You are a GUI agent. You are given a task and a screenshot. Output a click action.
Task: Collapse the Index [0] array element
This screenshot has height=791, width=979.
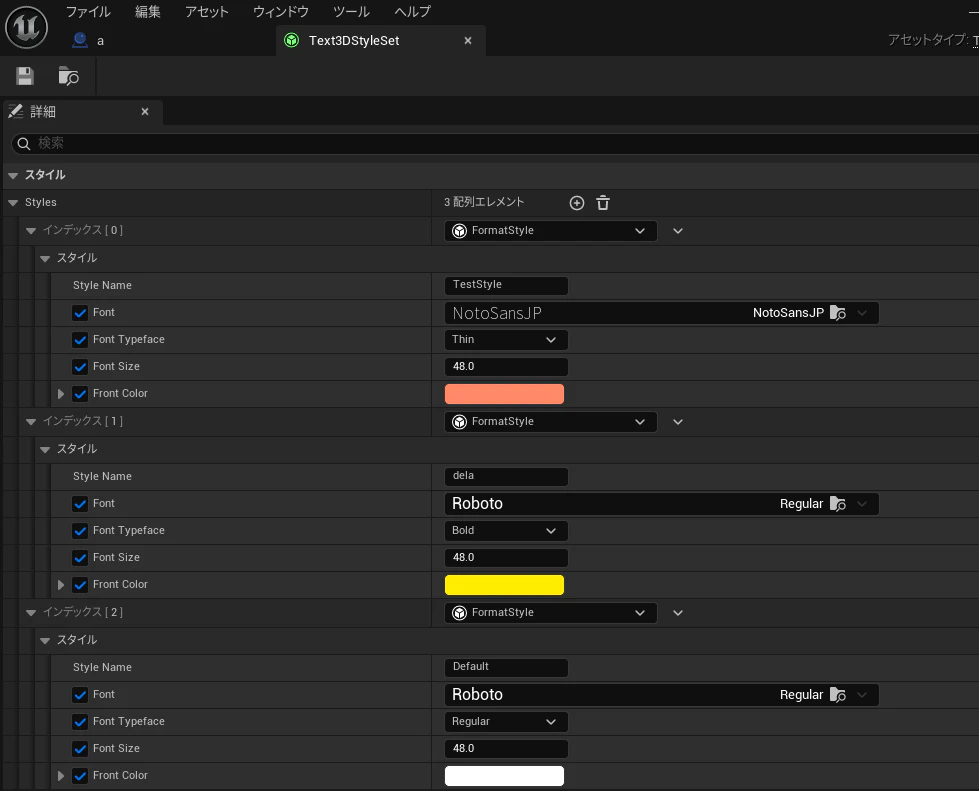click(31, 231)
